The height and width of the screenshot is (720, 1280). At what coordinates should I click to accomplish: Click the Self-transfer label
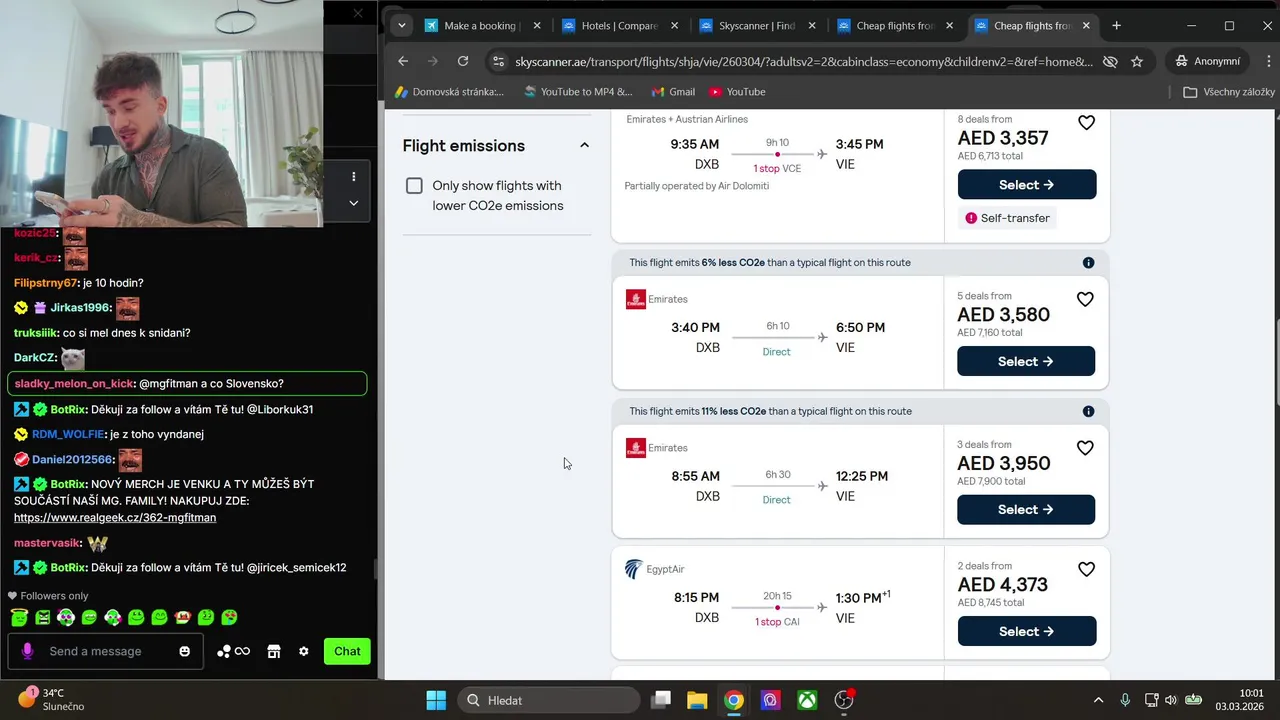1007,218
